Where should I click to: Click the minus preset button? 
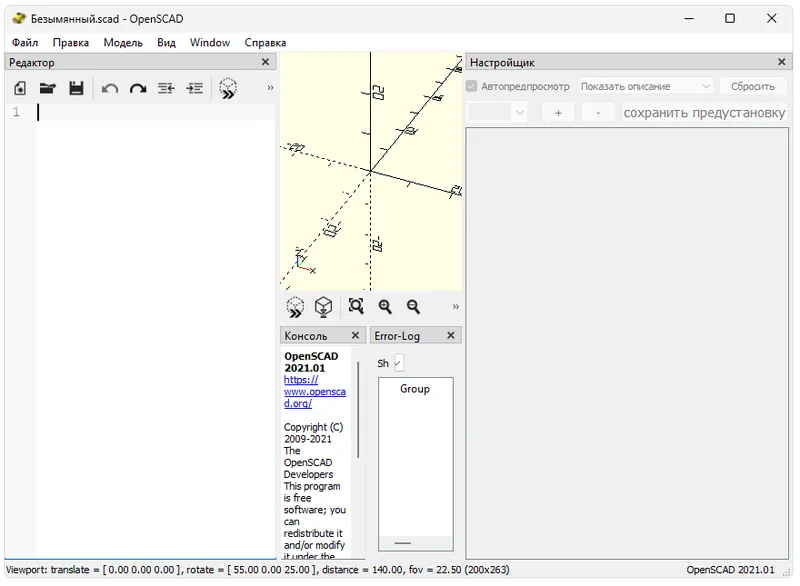[598, 112]
